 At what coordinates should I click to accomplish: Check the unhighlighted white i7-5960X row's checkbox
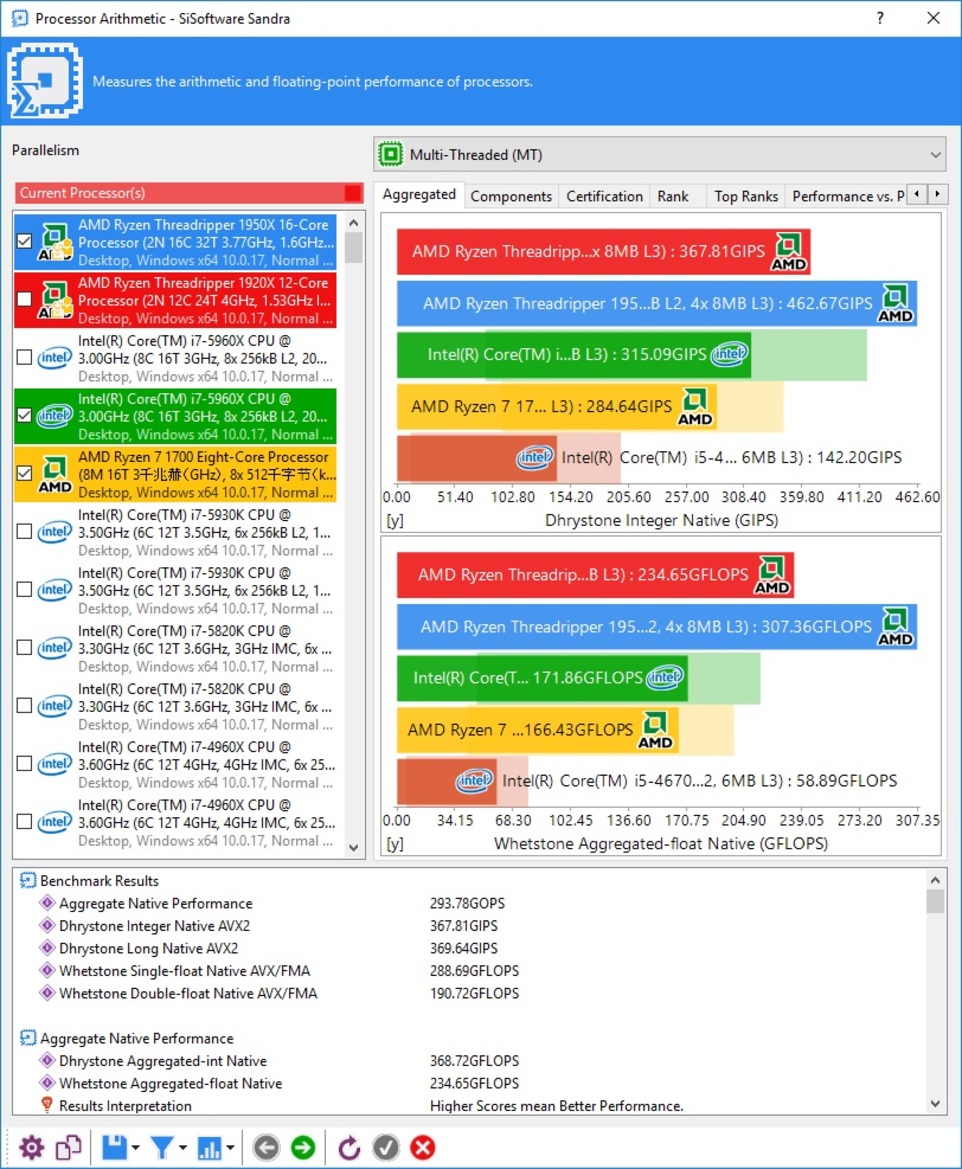(25, 357)
